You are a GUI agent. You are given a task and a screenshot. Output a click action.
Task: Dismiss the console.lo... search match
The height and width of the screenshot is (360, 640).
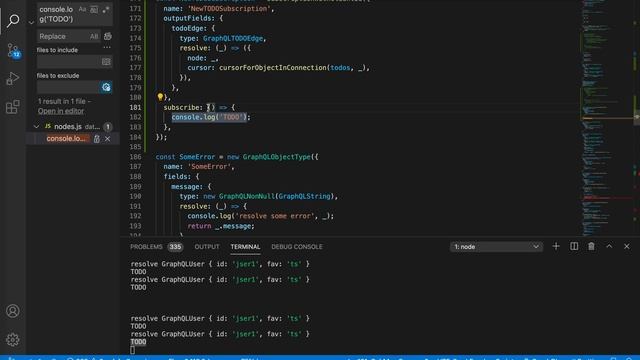(107, 139)
